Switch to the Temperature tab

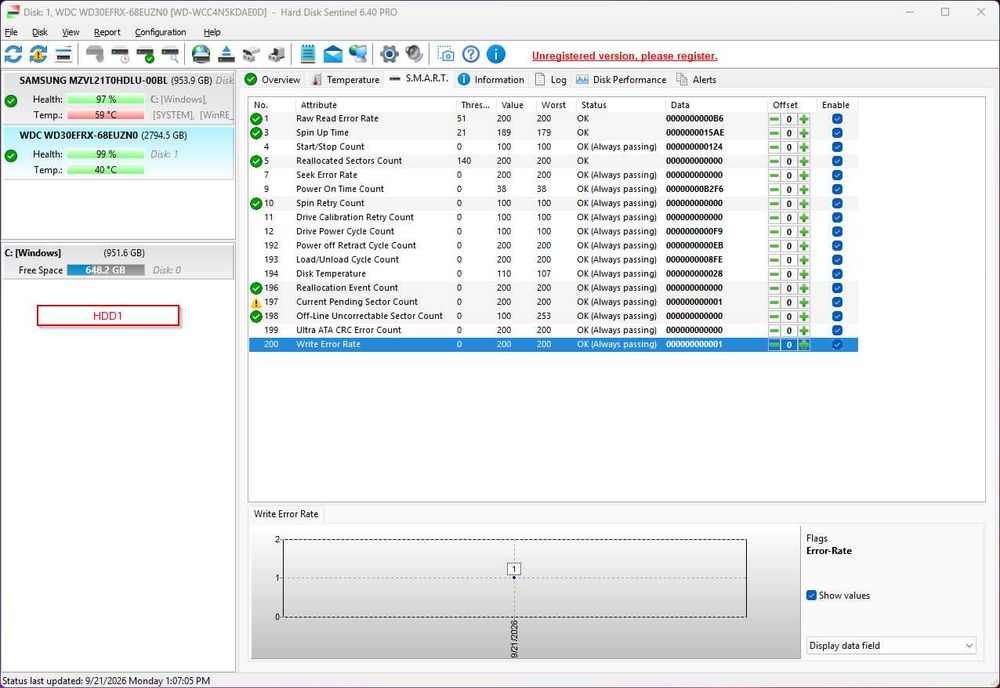tap(345, 79)
